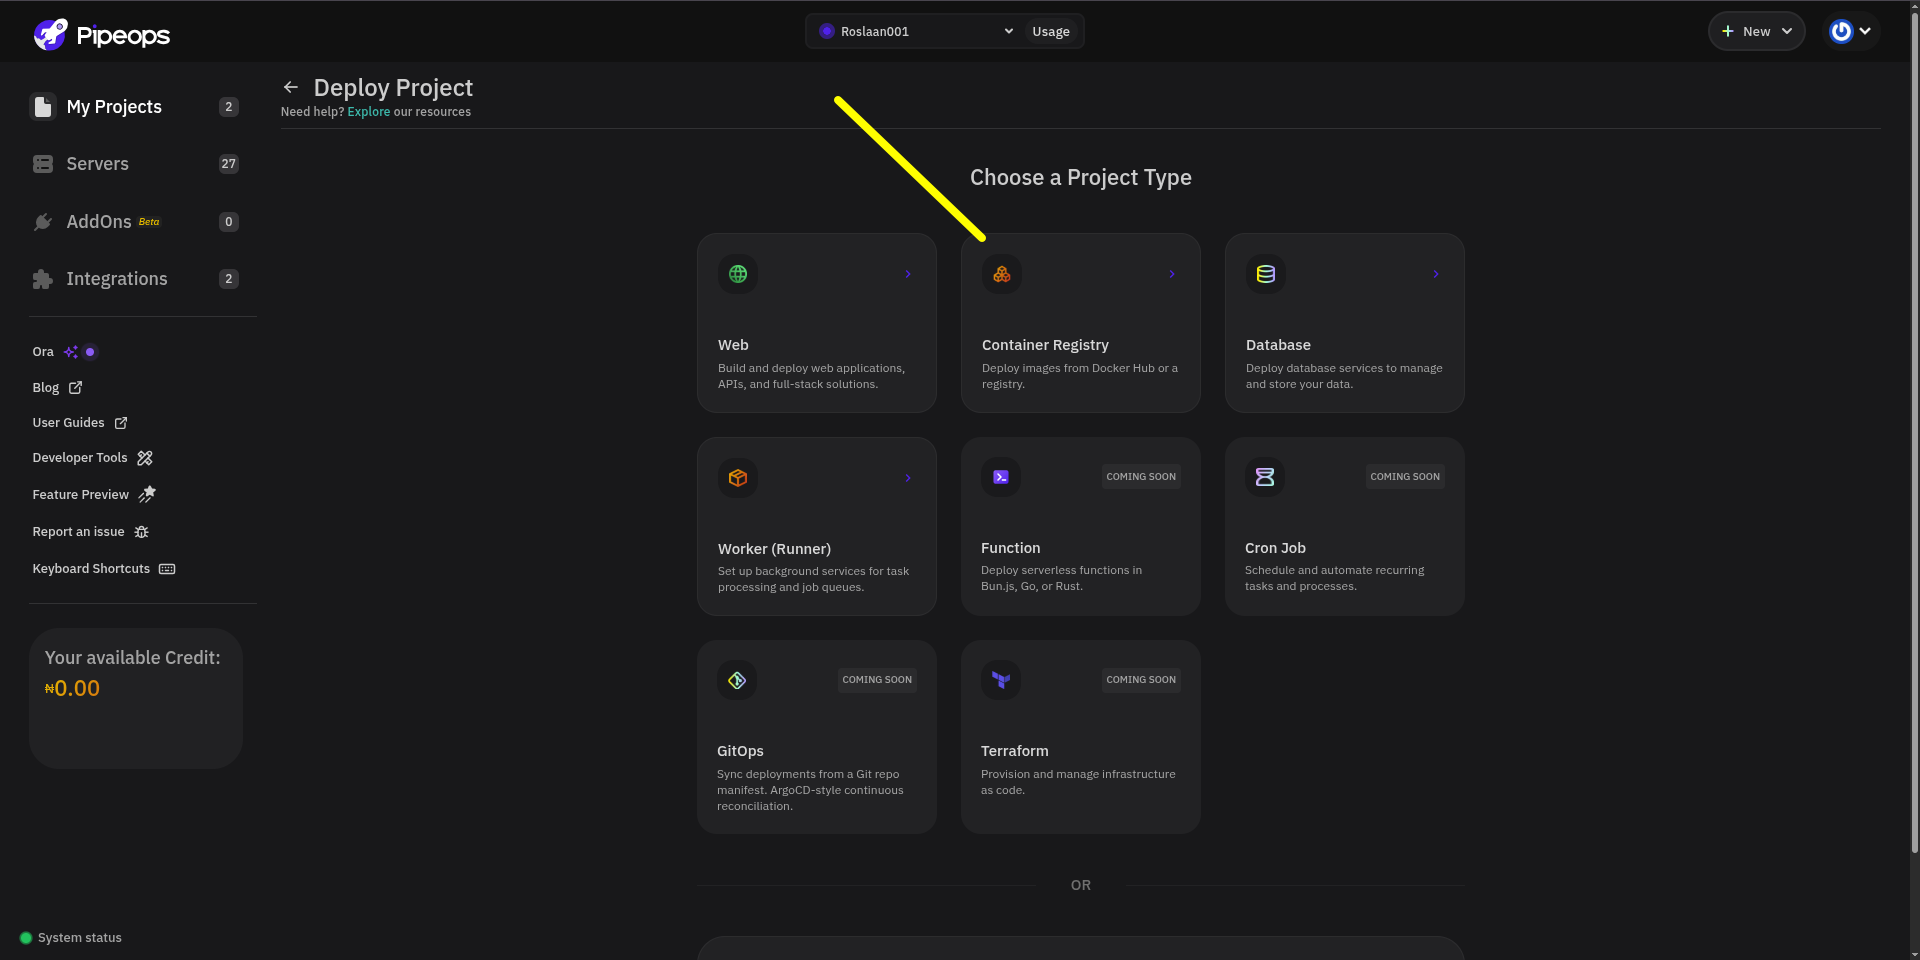Click the Servers count badge 27

(x=229, y=164)
